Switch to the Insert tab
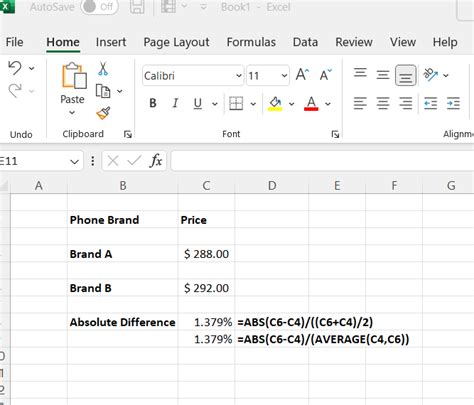The height and width of the screenshot is (405, 474). pos(111,42)
